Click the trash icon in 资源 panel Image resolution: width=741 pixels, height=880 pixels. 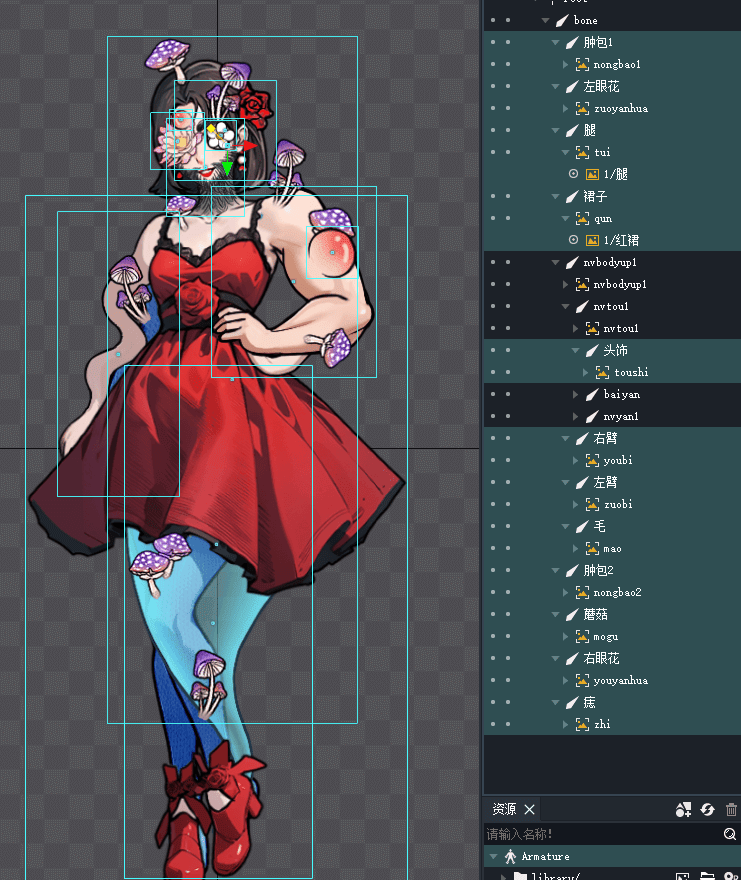[731, 810]
